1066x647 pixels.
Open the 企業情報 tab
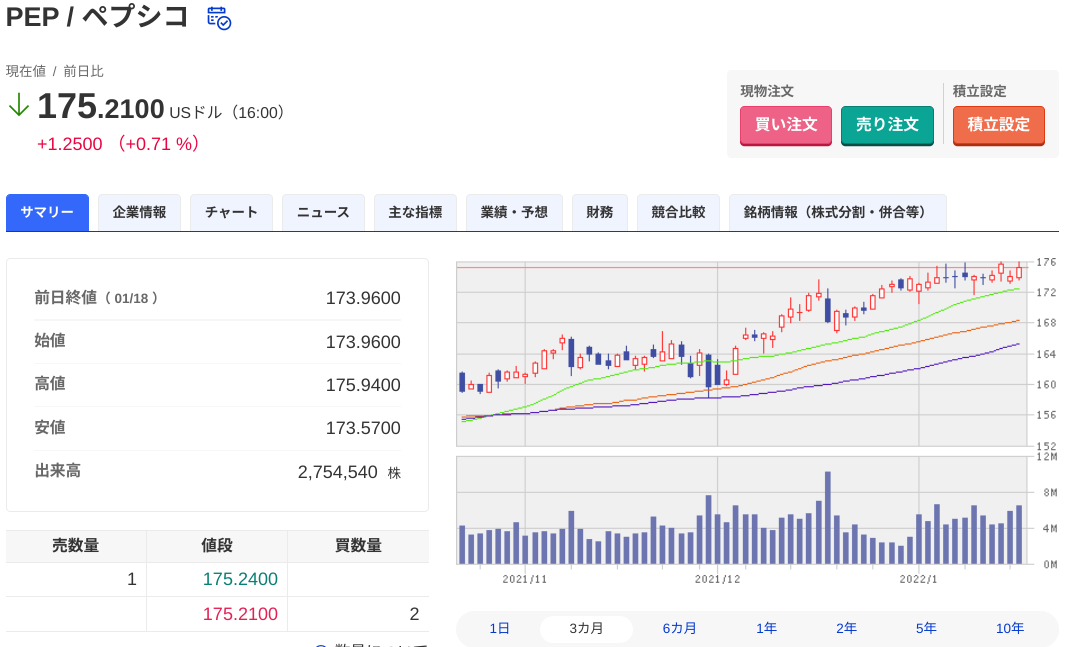(x=139, y=212)
